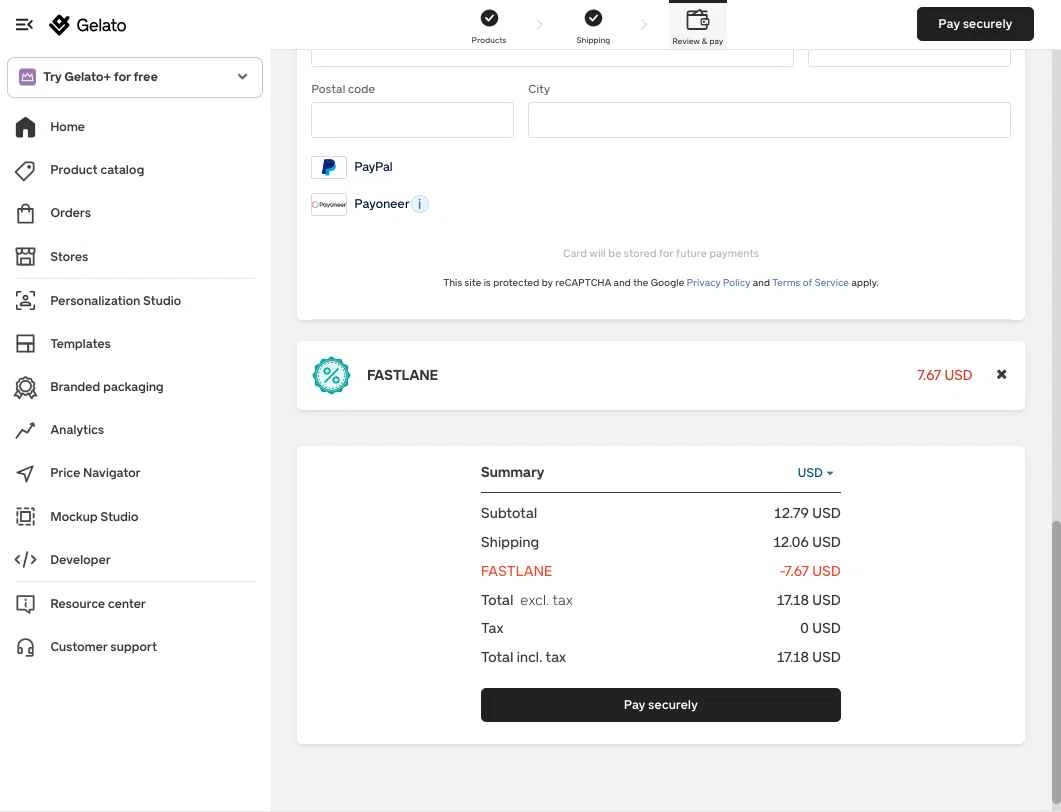Click the Orders bag icon

click(25, 213)
